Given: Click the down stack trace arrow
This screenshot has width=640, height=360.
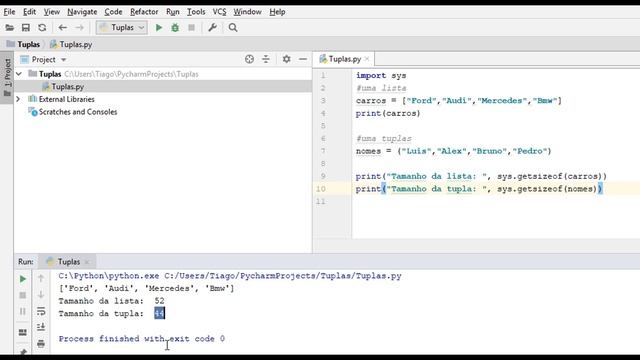Looking at the screenshot, I should click(x=41, y=295).
